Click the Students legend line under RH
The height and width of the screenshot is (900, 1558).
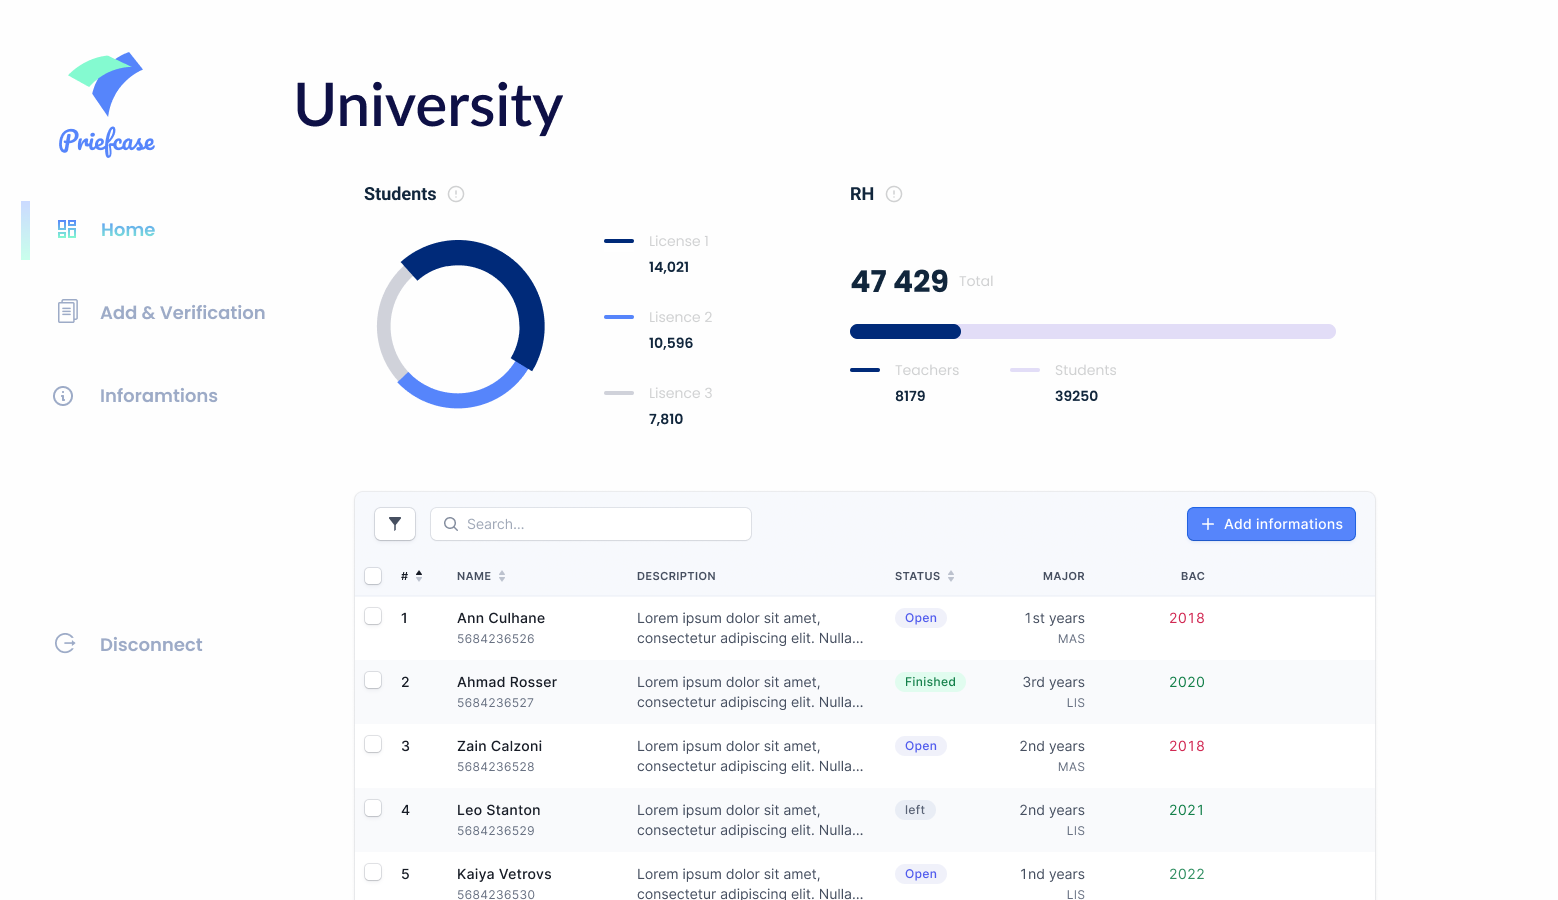click(x=1025, y=370)
